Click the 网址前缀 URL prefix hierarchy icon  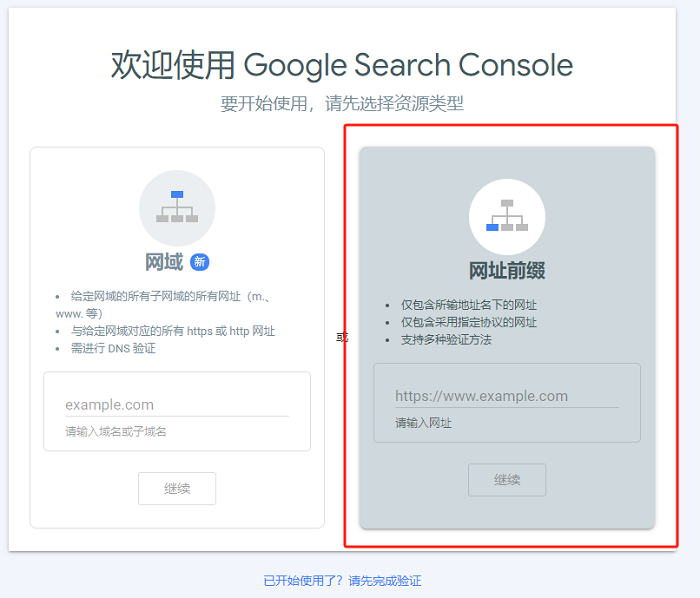click(507, 216)
